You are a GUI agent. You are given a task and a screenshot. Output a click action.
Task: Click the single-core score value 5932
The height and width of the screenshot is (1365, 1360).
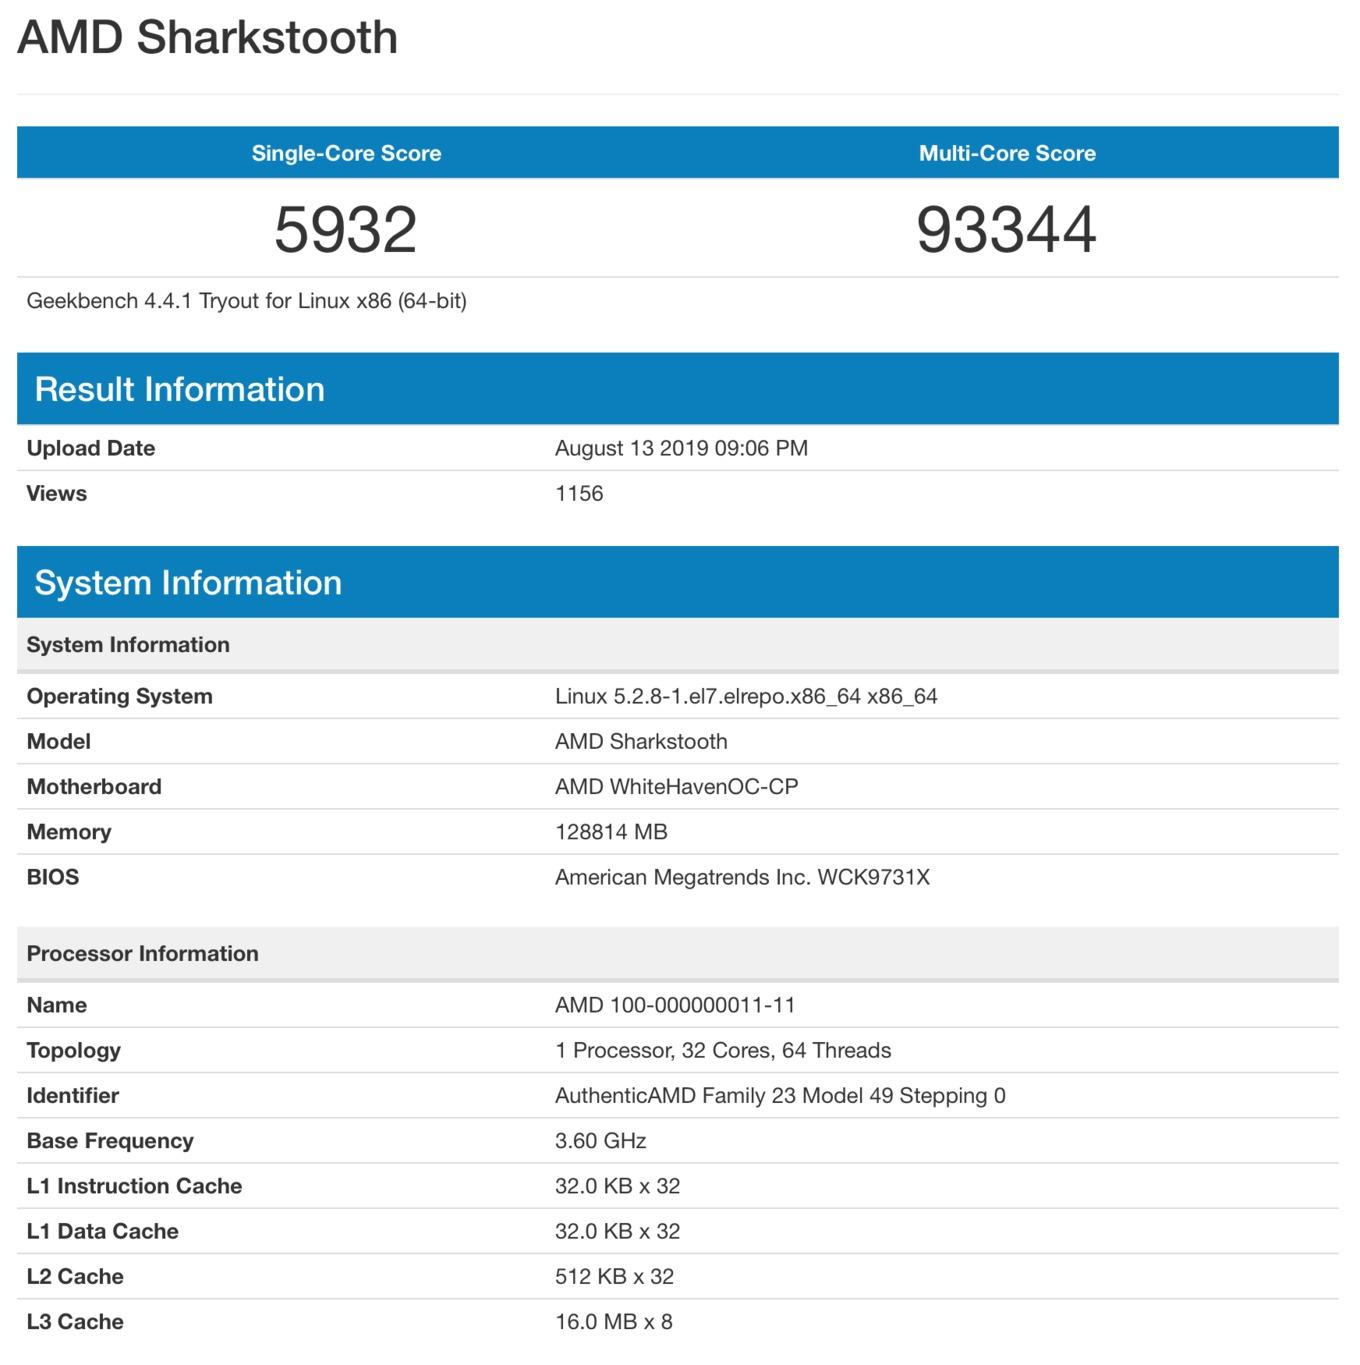[x=346, y=230]
